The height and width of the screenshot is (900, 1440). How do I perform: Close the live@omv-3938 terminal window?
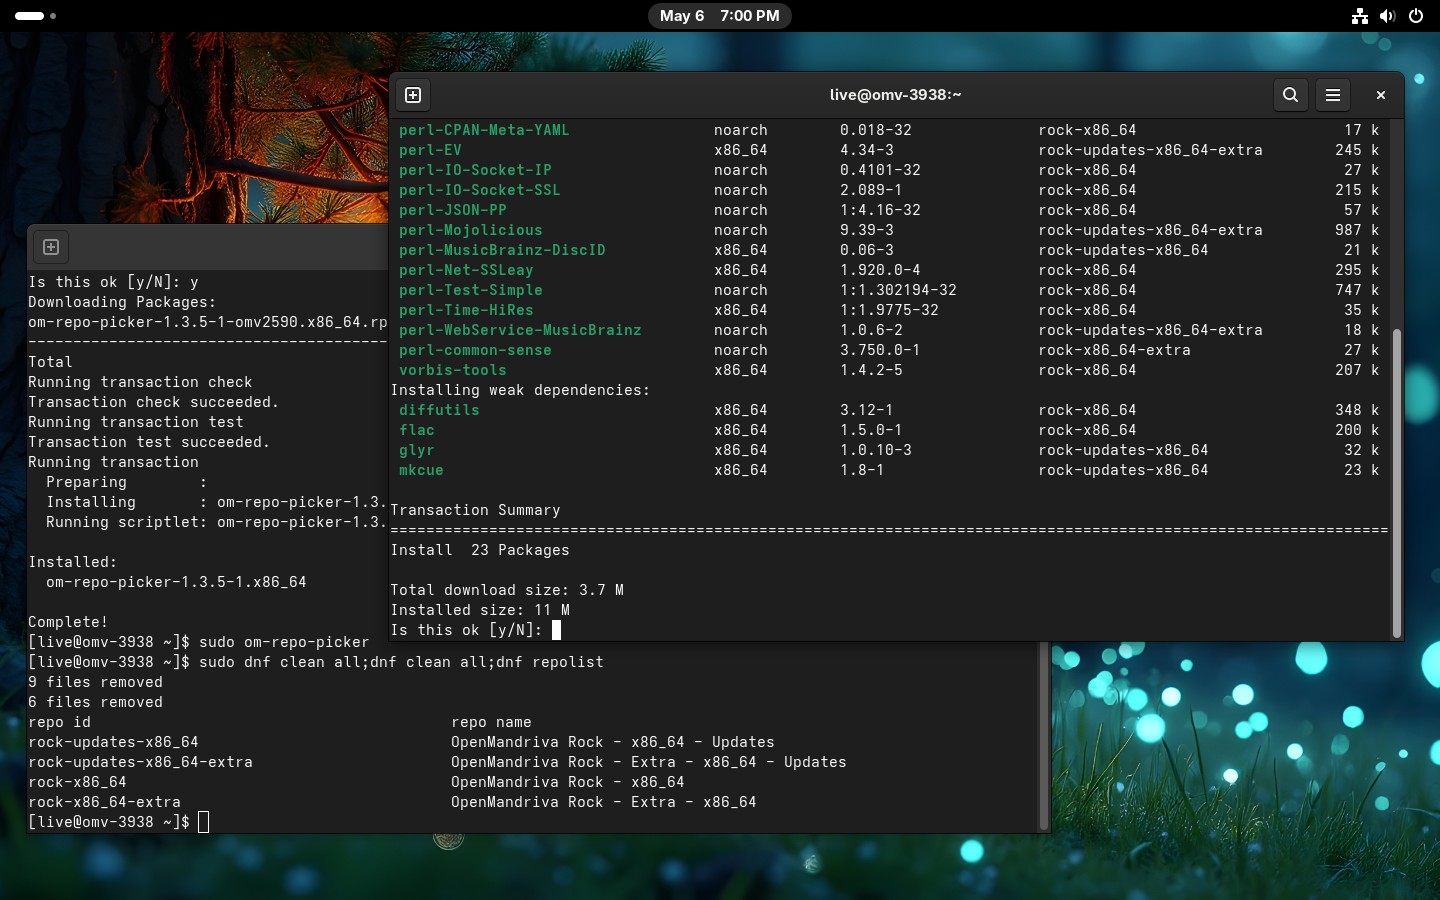coord(1380,95)
